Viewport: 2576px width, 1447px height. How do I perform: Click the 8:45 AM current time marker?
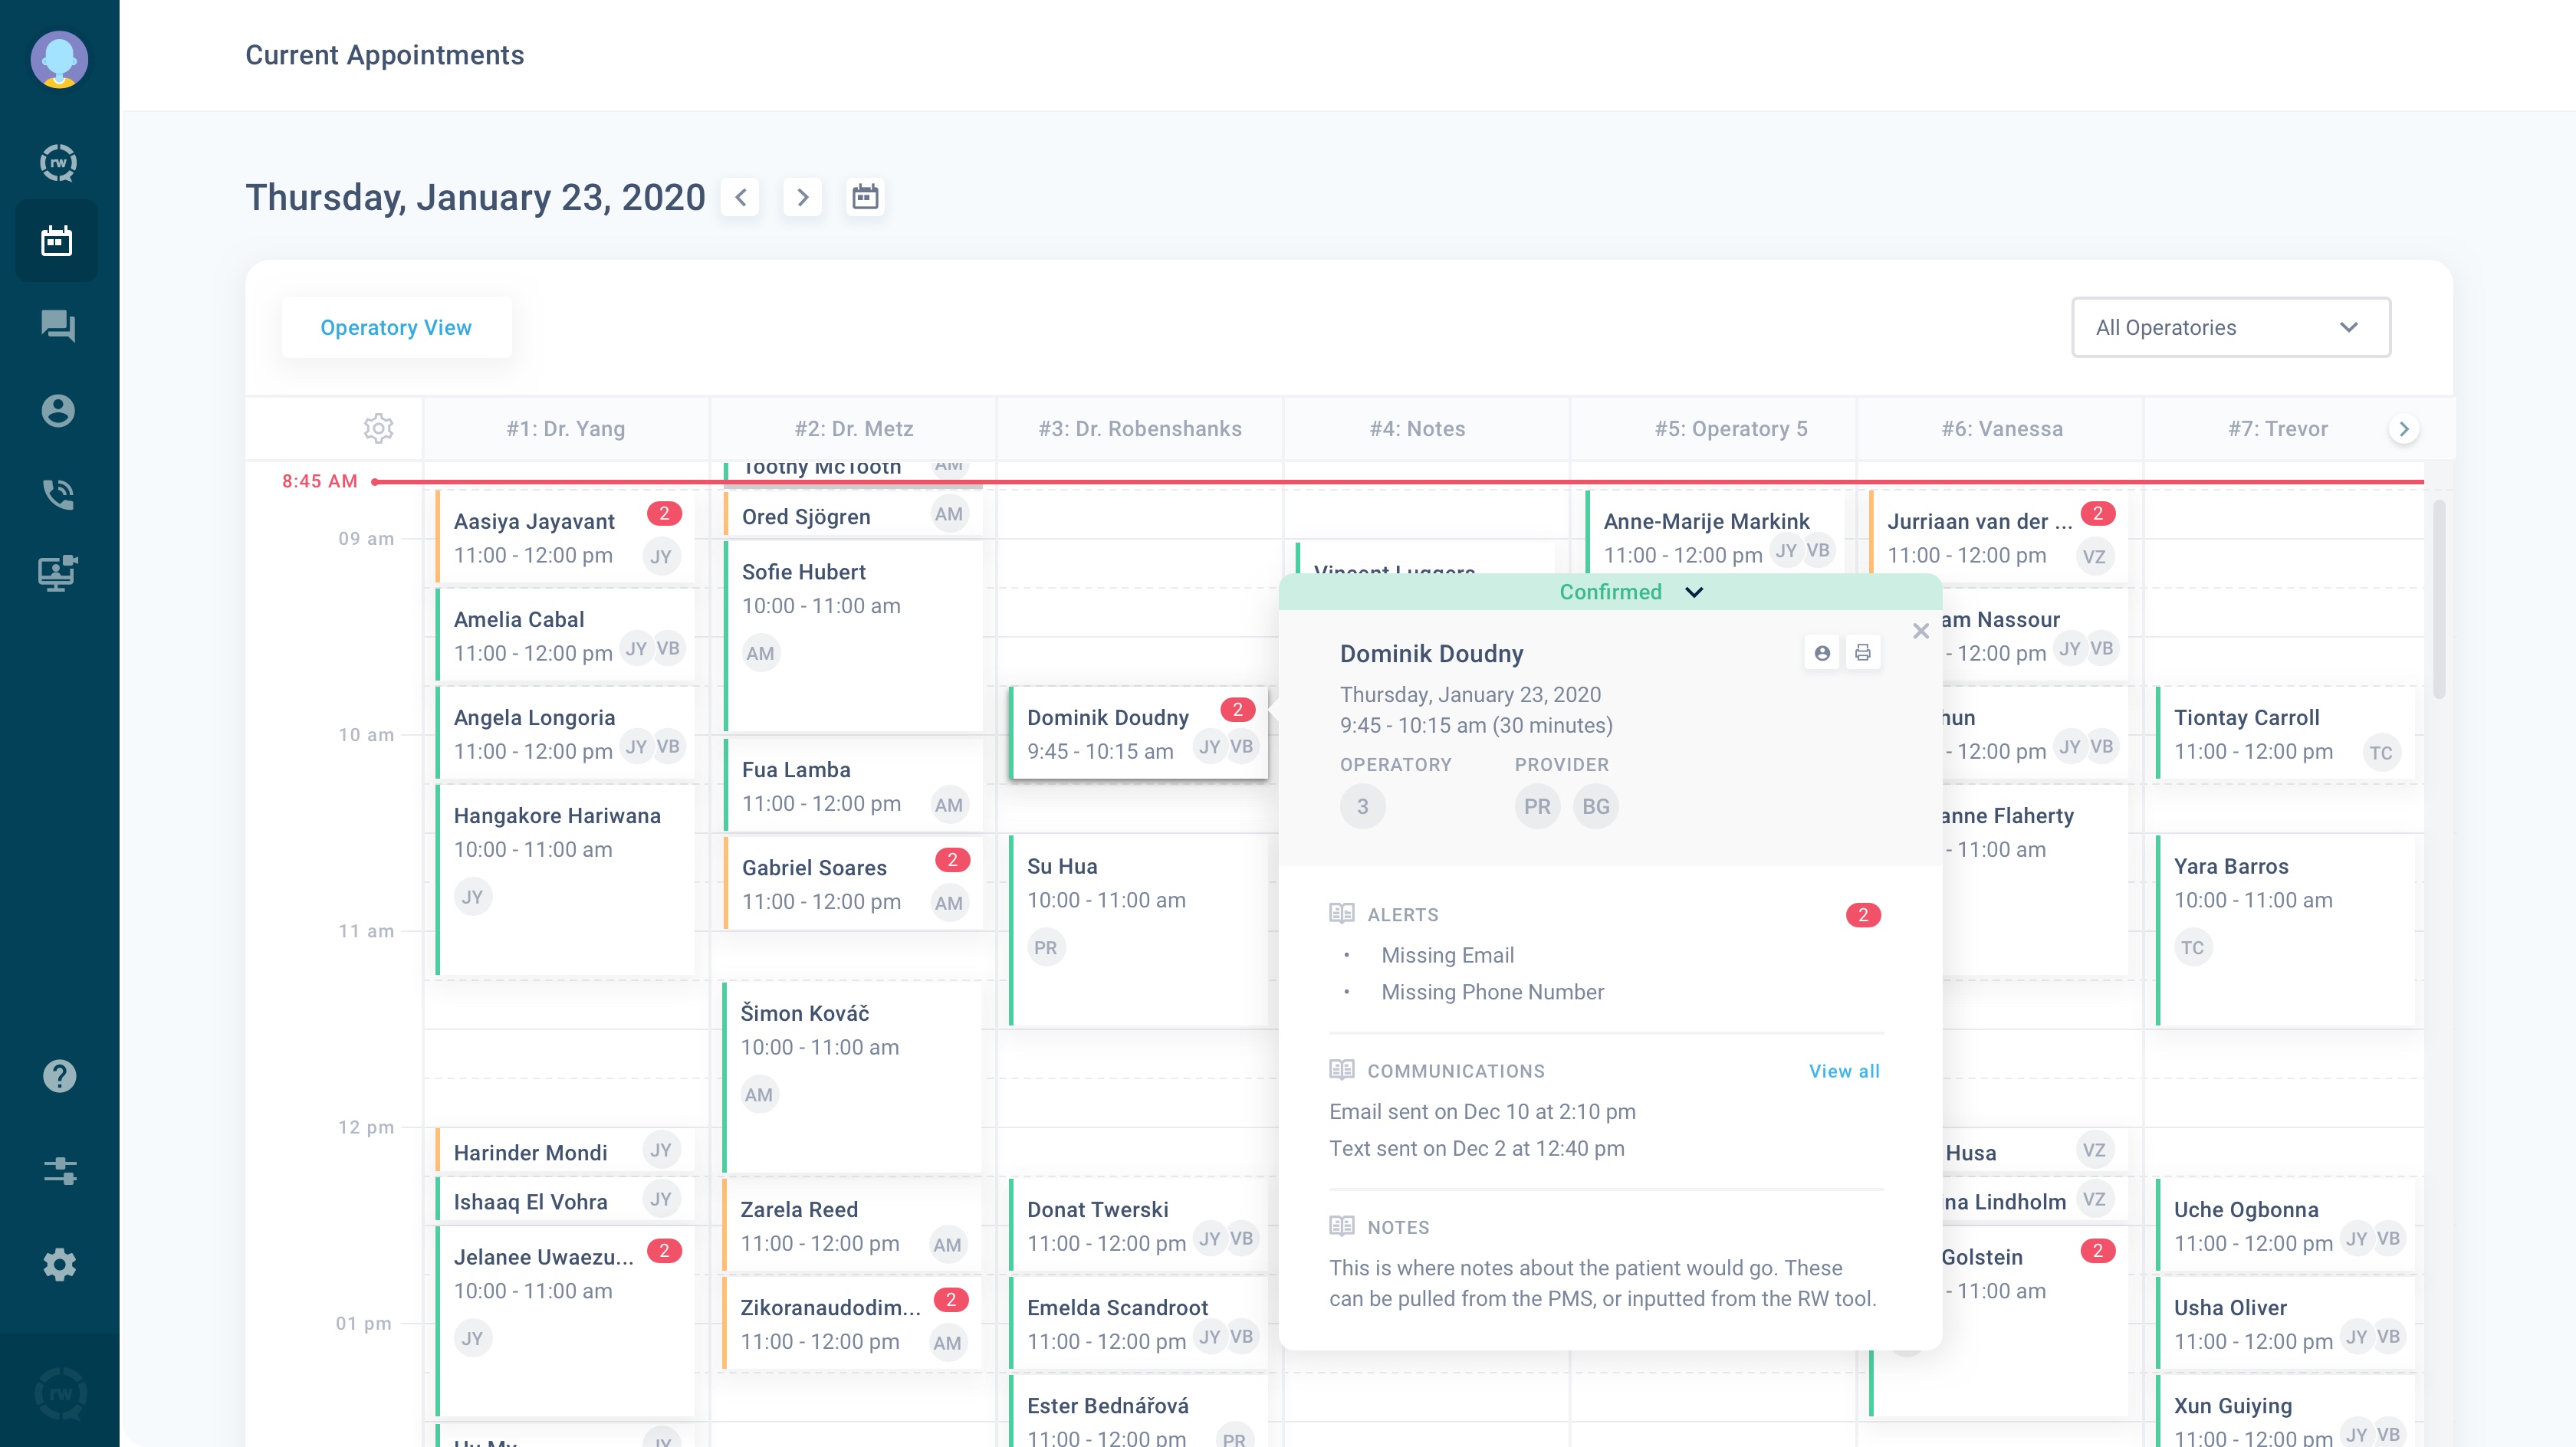(x=319, y=481)
